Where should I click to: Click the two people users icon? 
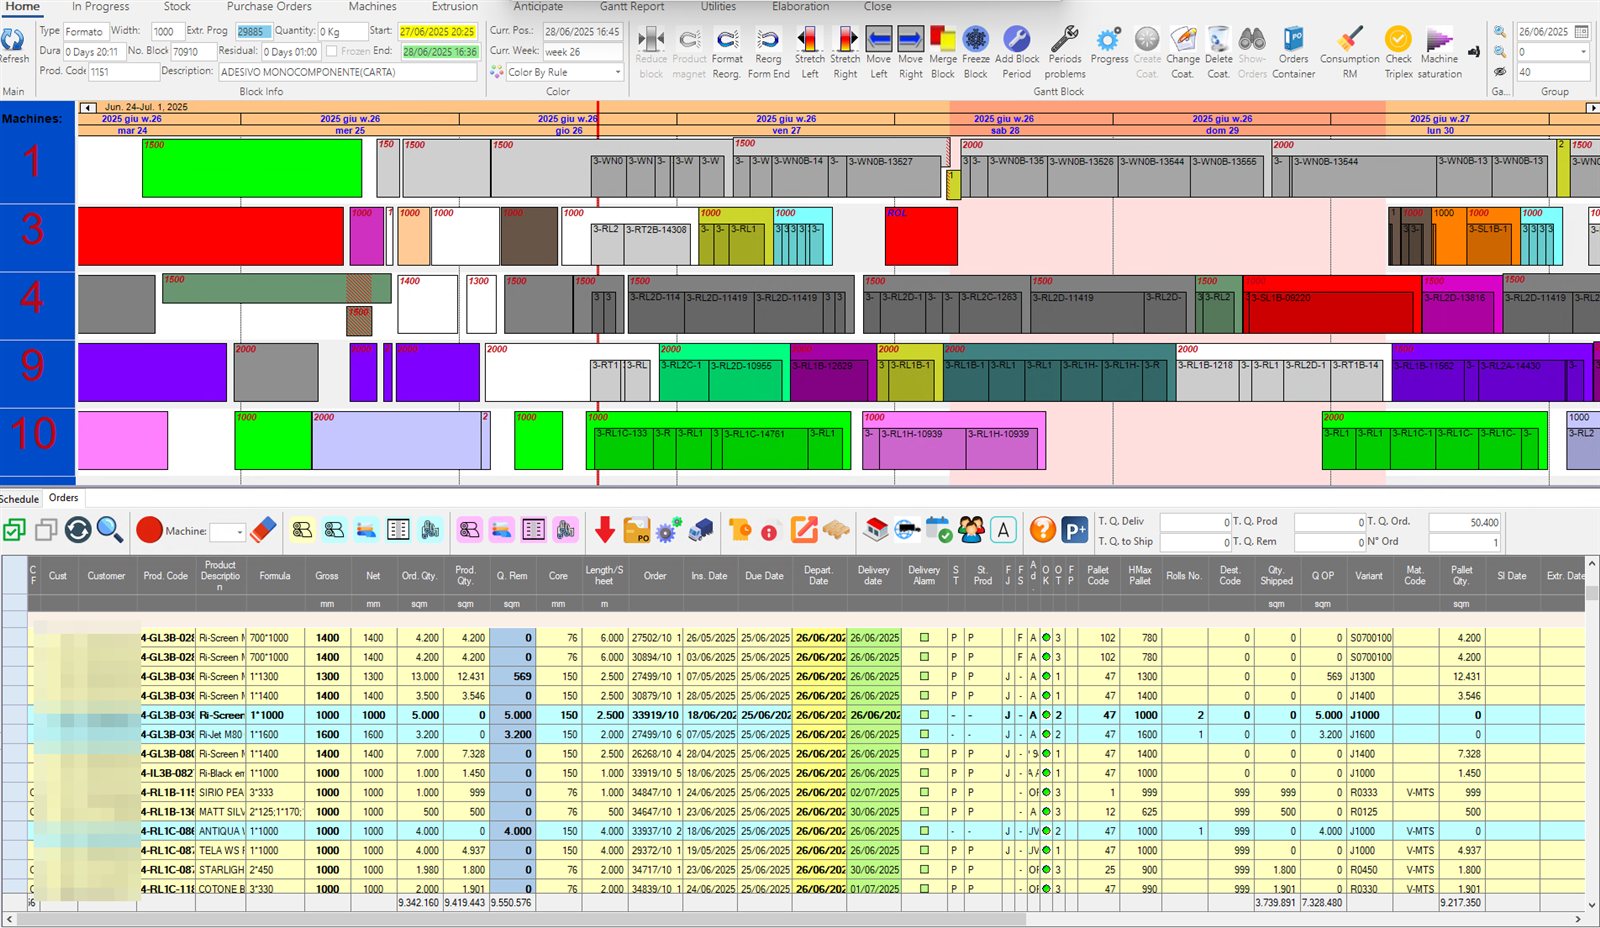(x=971, y=530)
